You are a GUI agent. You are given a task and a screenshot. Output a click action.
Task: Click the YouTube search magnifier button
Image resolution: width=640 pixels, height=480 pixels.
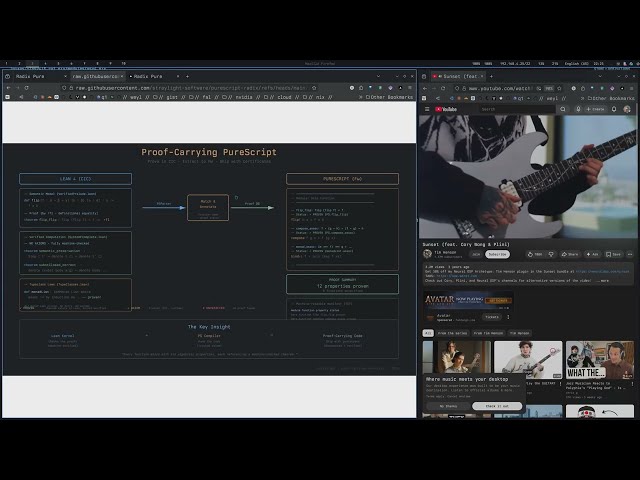pos(563,109)
